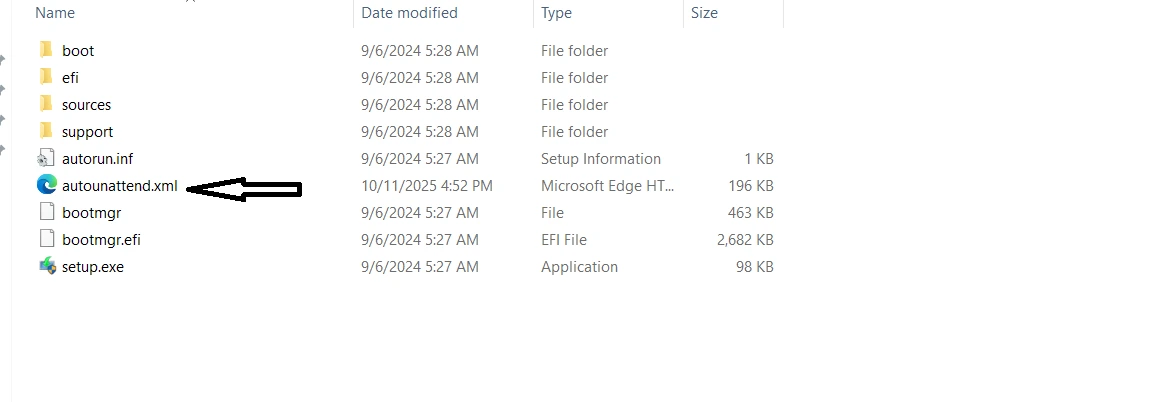Click the boot folder name
This screenshot has width=1161, height=402.
(78, 51)
